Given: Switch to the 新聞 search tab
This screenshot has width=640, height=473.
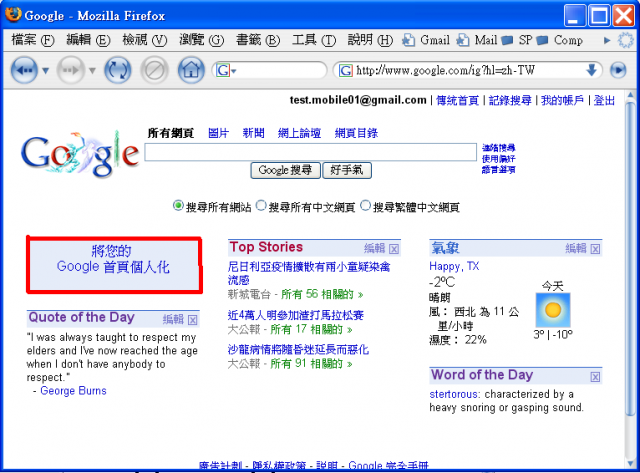Looking at the screenshot, I should (253, 133).
